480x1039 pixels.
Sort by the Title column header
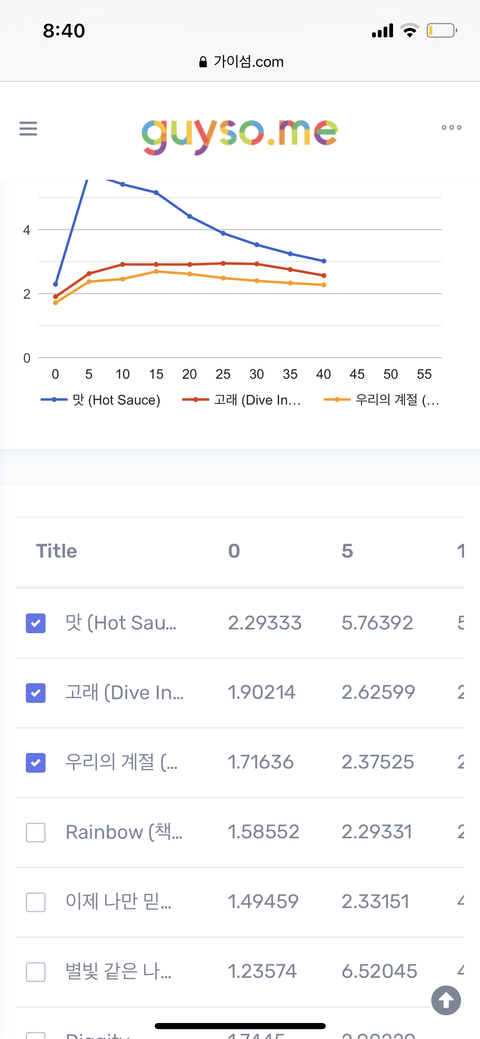click(x=56, y=551)
